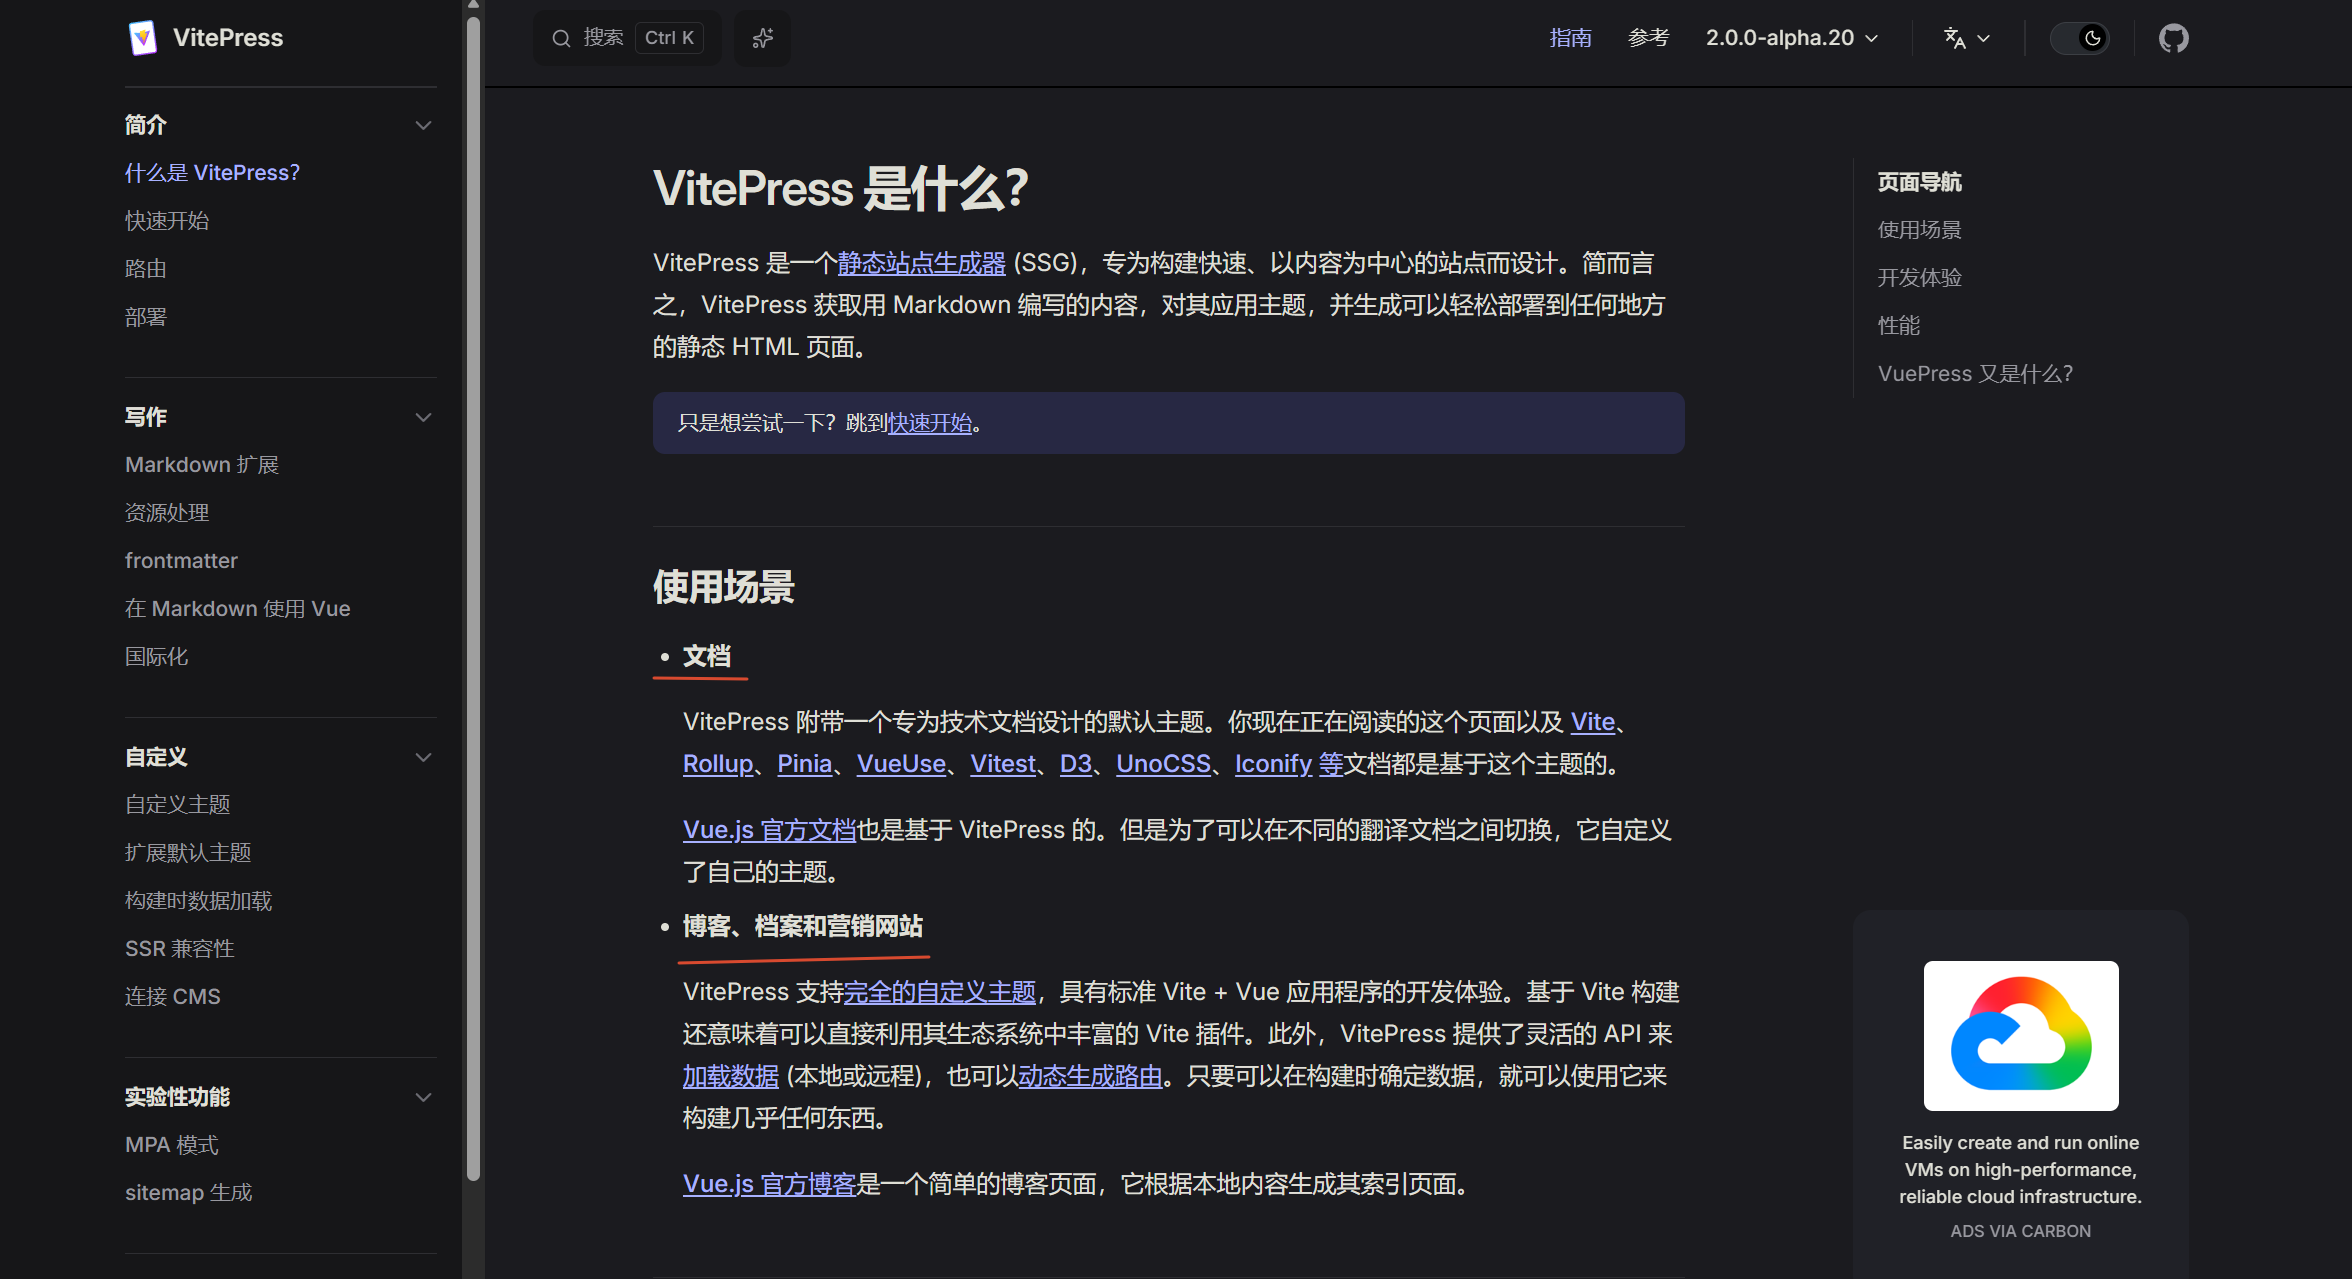Follow the 静态站点生成器 link
The width and height of the screenshot is (2352, 1279).
tap(921, 263)
